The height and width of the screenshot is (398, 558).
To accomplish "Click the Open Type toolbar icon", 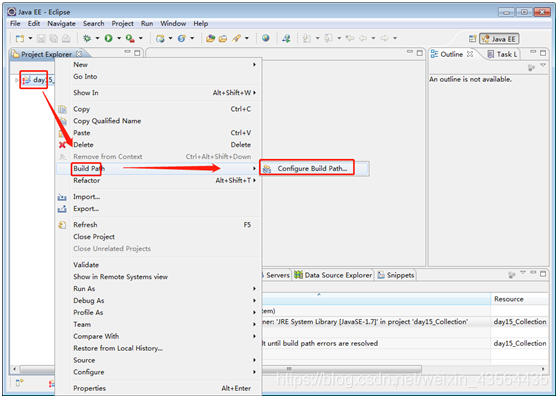I will [x=211, y=38].
